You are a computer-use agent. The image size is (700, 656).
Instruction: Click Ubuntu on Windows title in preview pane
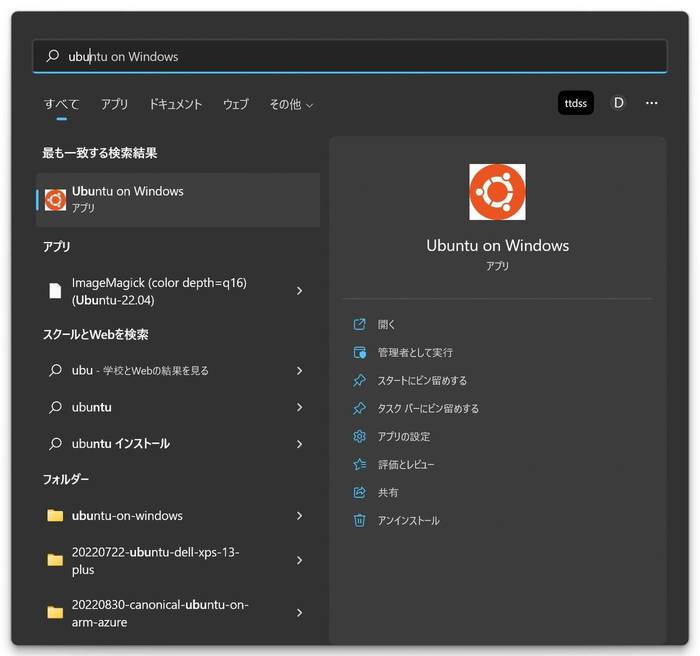(x=497, y=246)
